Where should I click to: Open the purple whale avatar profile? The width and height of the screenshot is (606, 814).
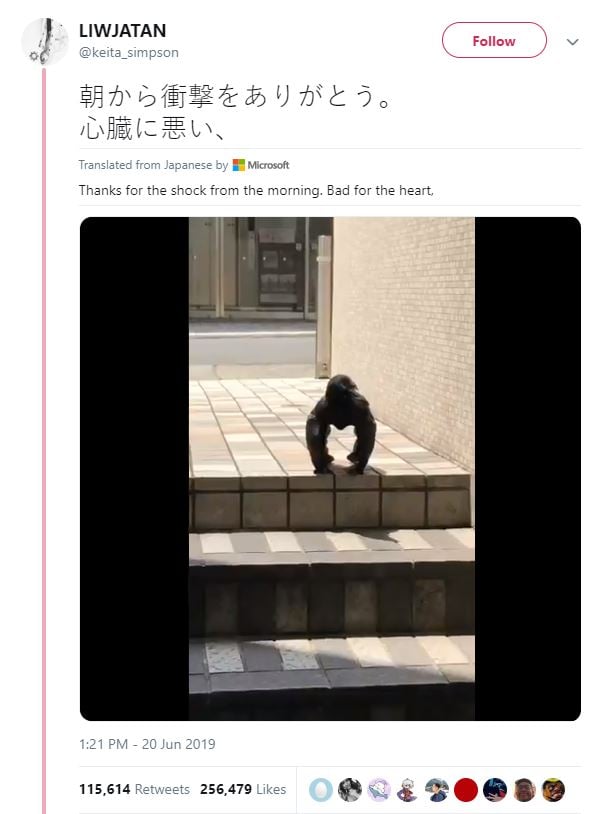pos(379,790)
